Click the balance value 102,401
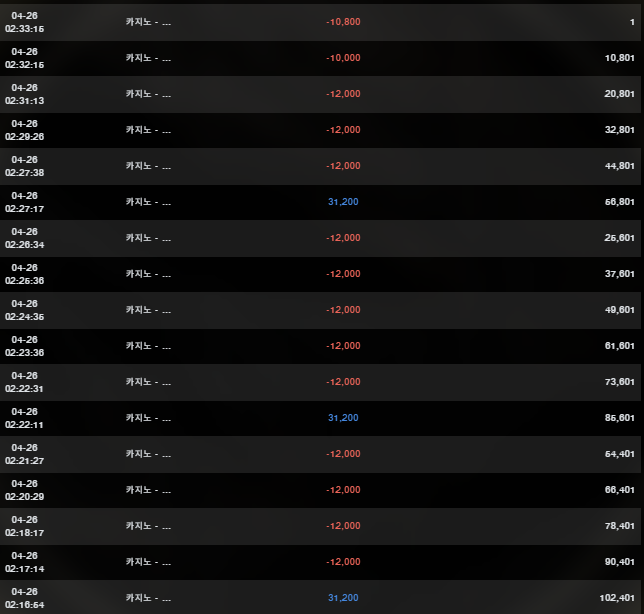644x614 pixels. pyautogui.click(x=618, y=598)
